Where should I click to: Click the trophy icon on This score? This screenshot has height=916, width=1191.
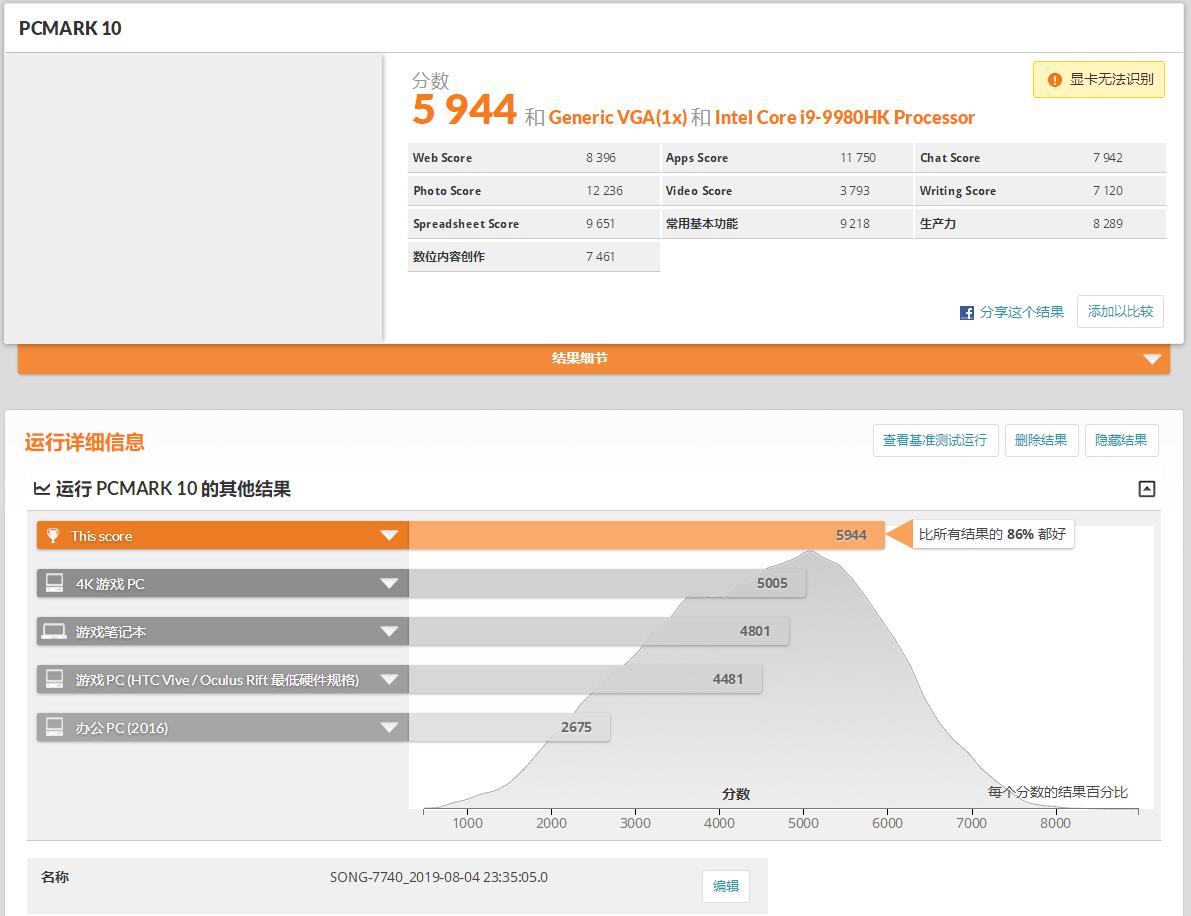(x=54, y=536)
